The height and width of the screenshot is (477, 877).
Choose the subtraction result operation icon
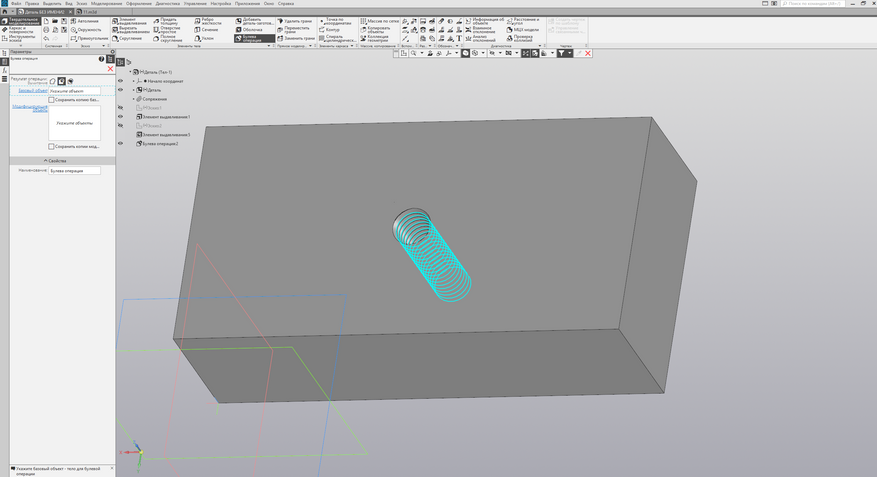(62, 82)
